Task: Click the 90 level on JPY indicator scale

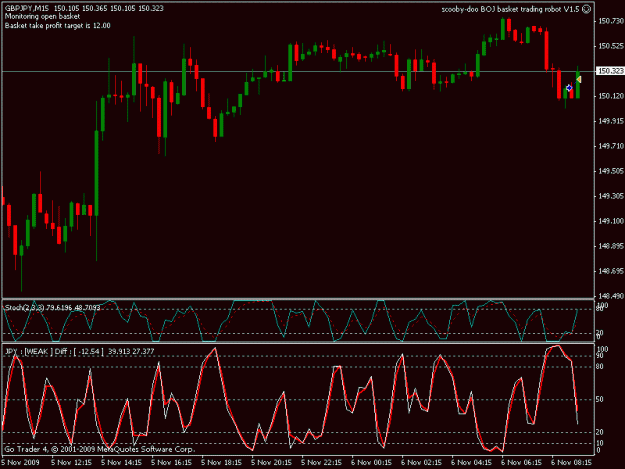Action: tap(599, 356)
